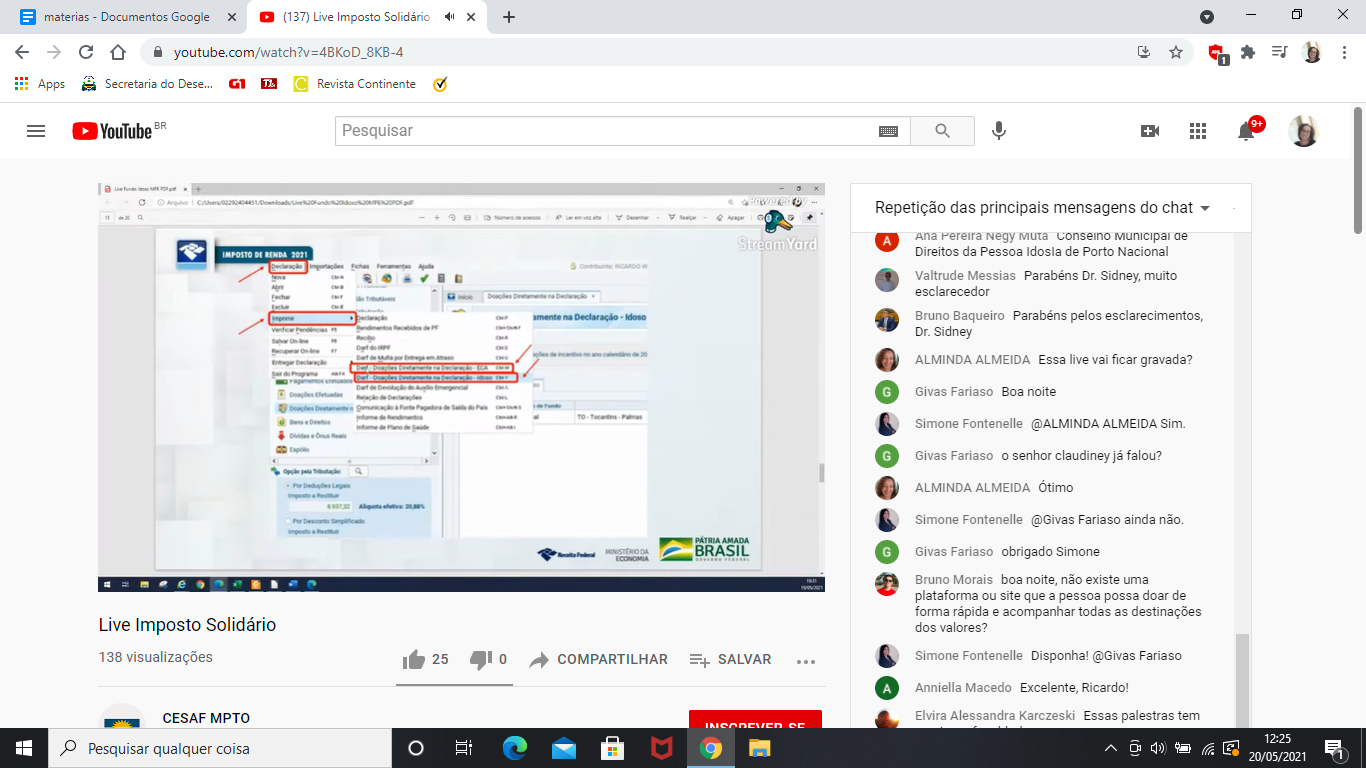Open File Explorer from the taskbar
This screenshot has width=1366, height=768.
760,748
